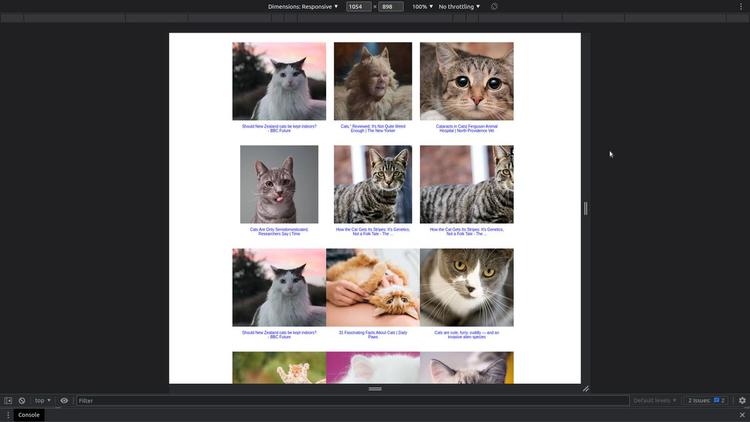Click the viewport width input field
The image size is (750, 422).
357,6
